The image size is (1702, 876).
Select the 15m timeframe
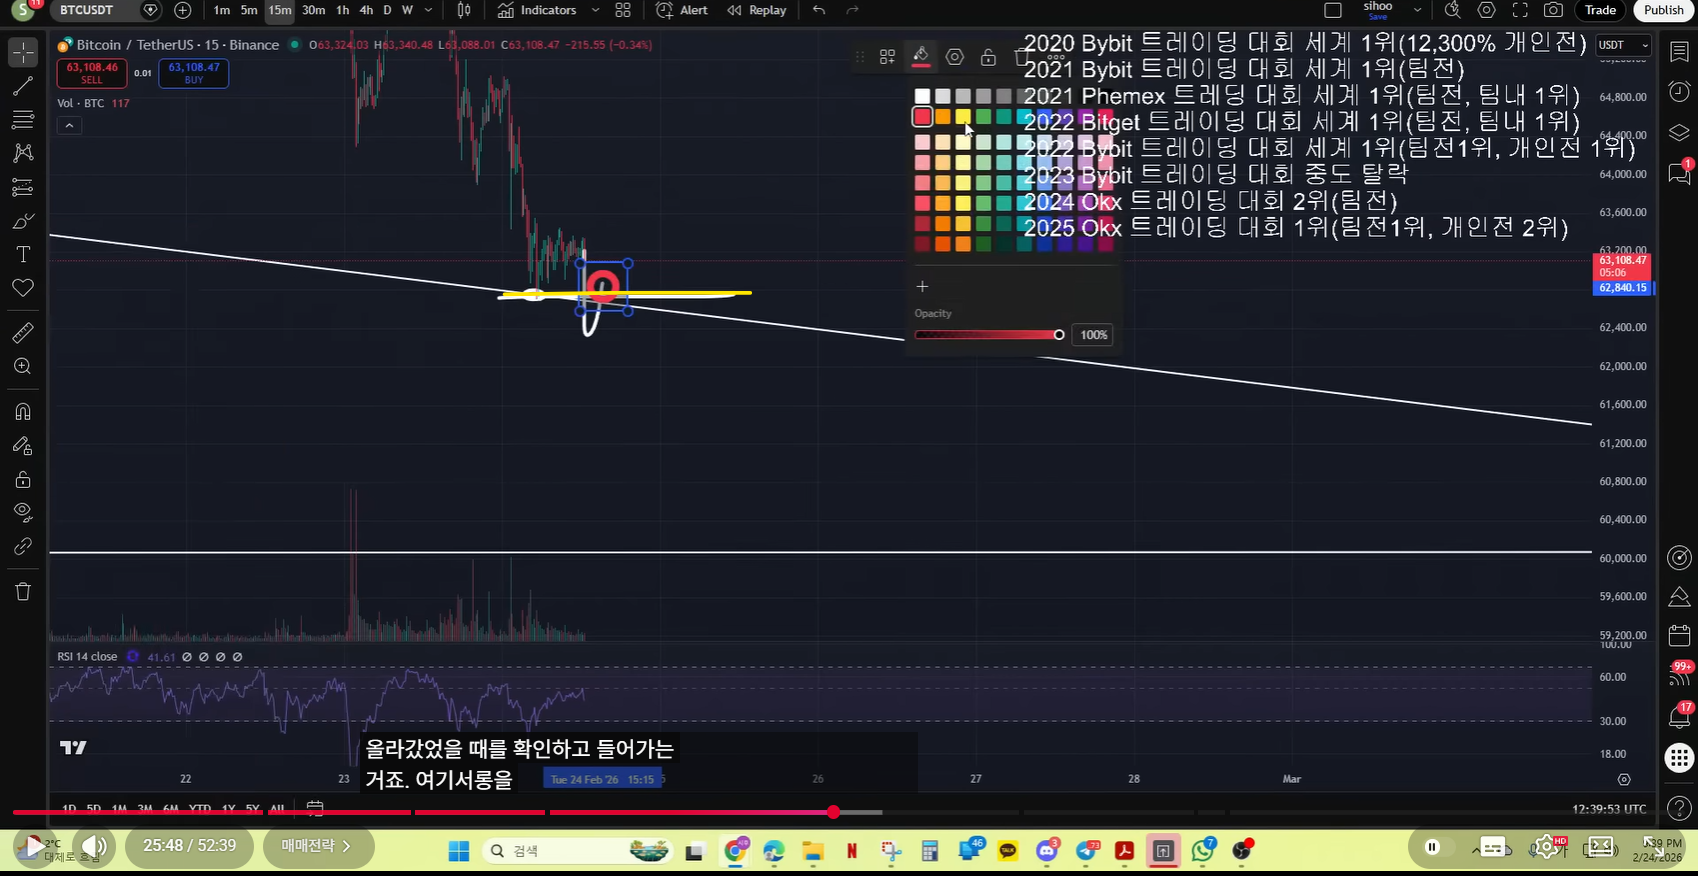(x=280, y=10)
